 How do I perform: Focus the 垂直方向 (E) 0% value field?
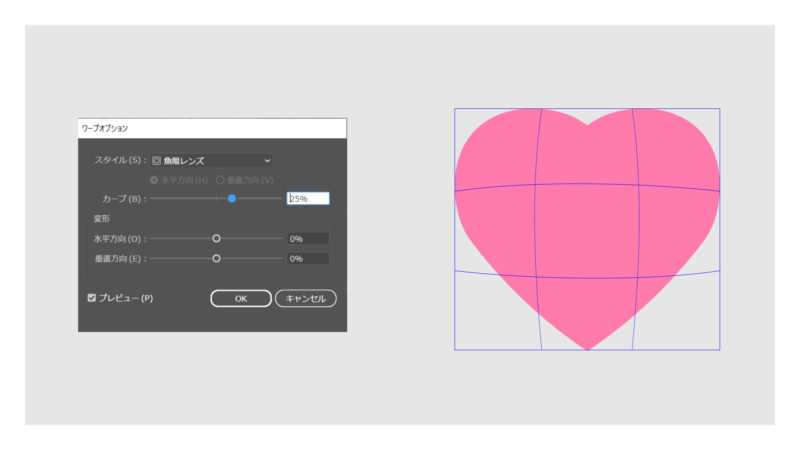[308, 258]
